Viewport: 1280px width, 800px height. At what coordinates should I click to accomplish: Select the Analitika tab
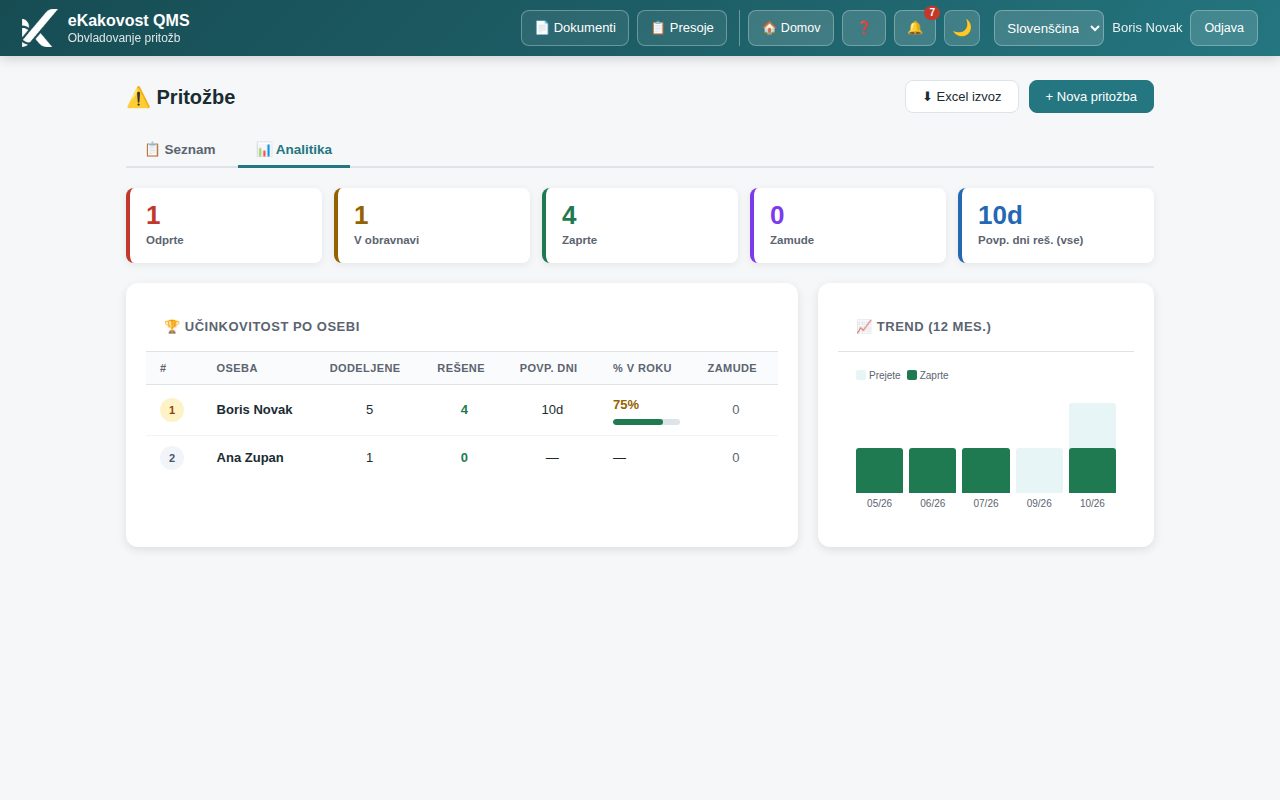(294, 149)
